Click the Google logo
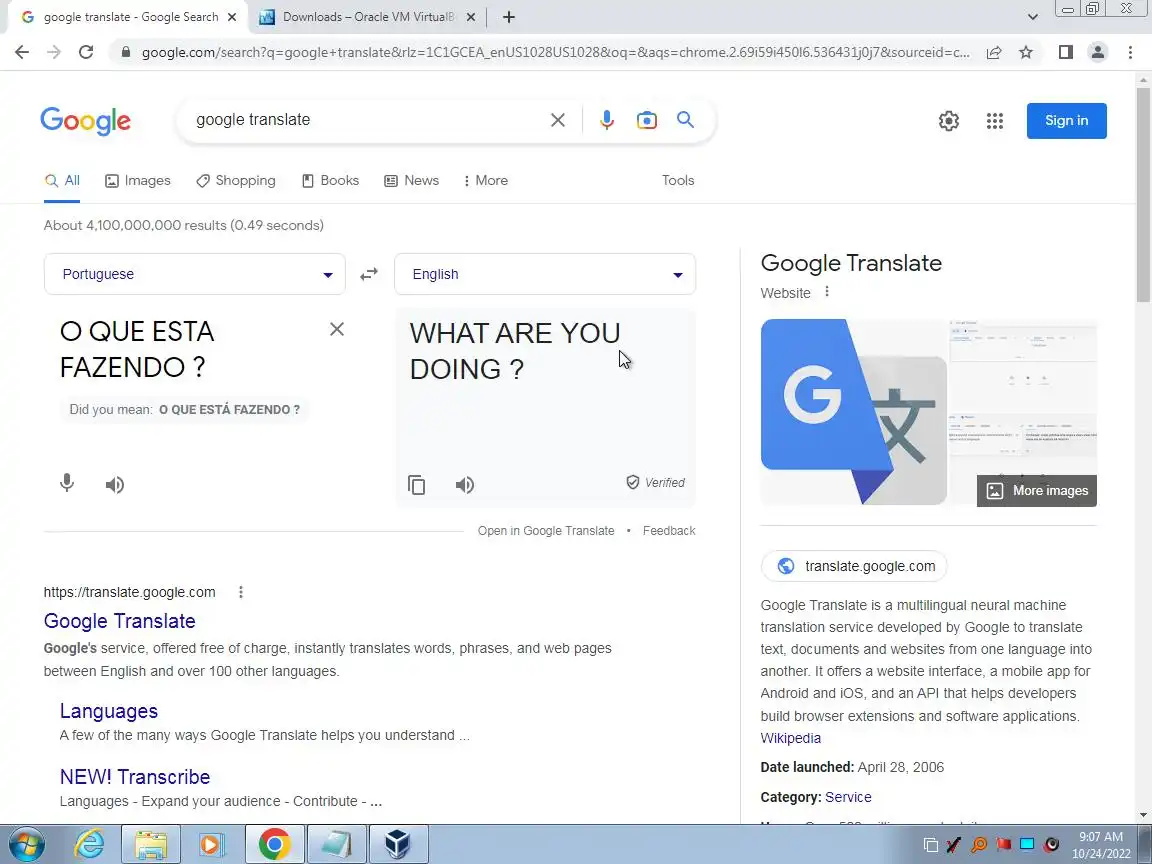Screen dimensions: 1152x864 [x=85, y=121]
